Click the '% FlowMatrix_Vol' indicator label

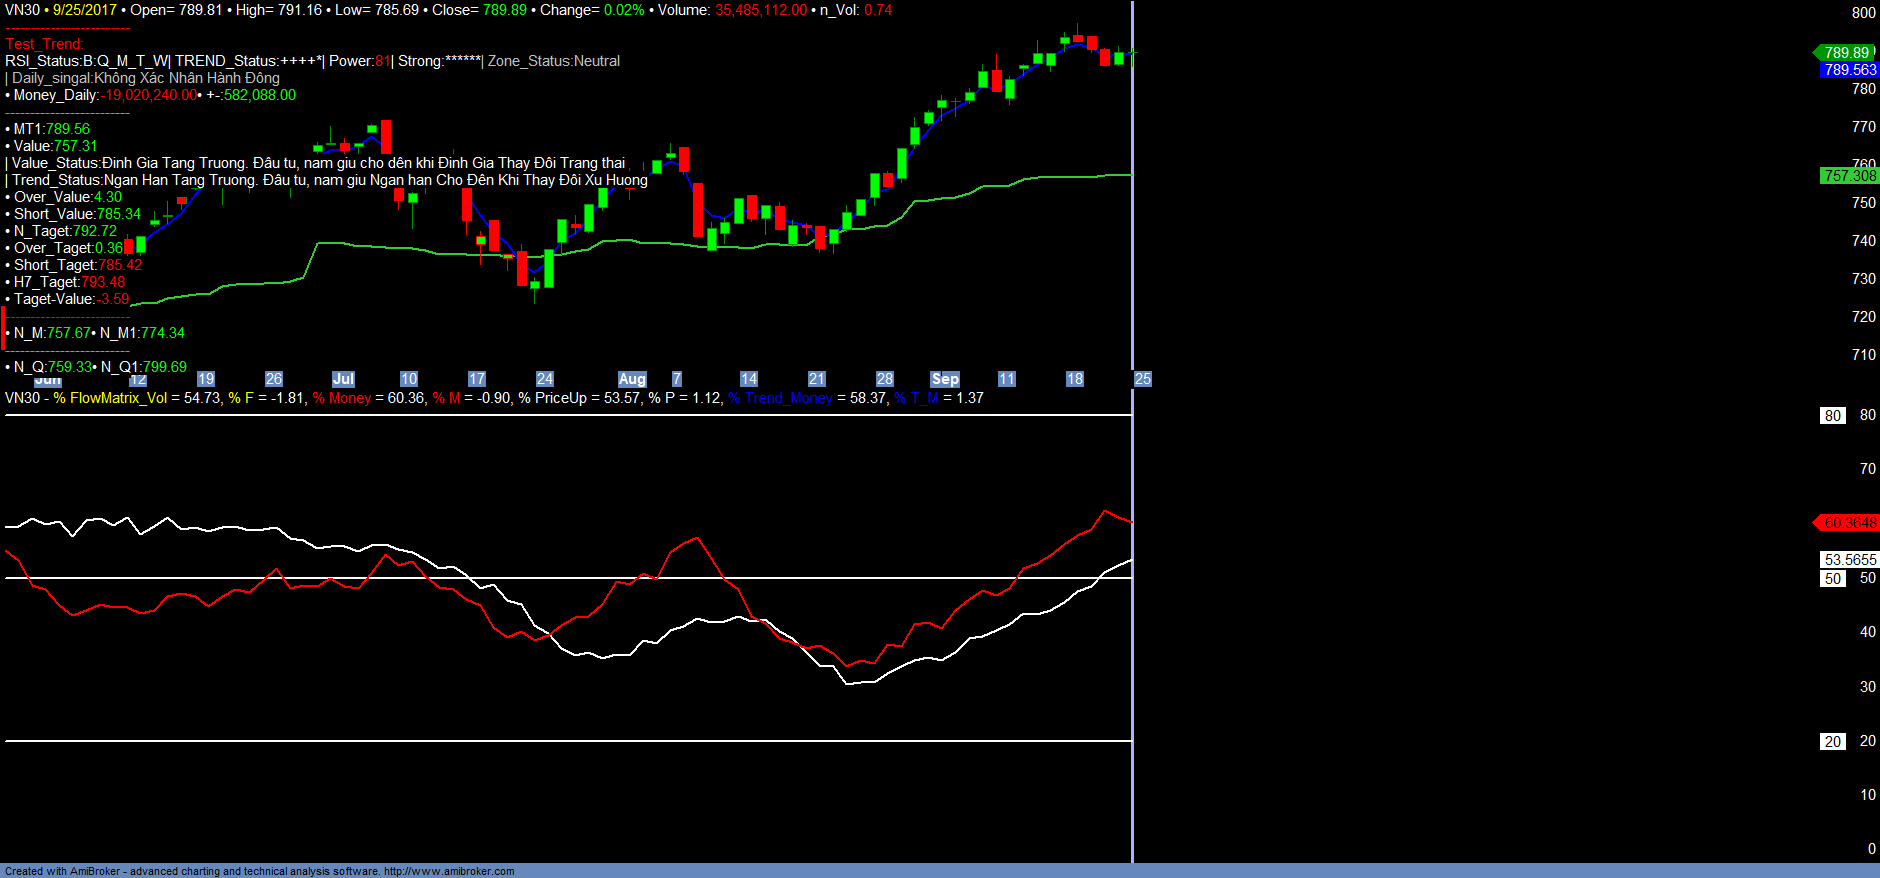coord(110,398)
